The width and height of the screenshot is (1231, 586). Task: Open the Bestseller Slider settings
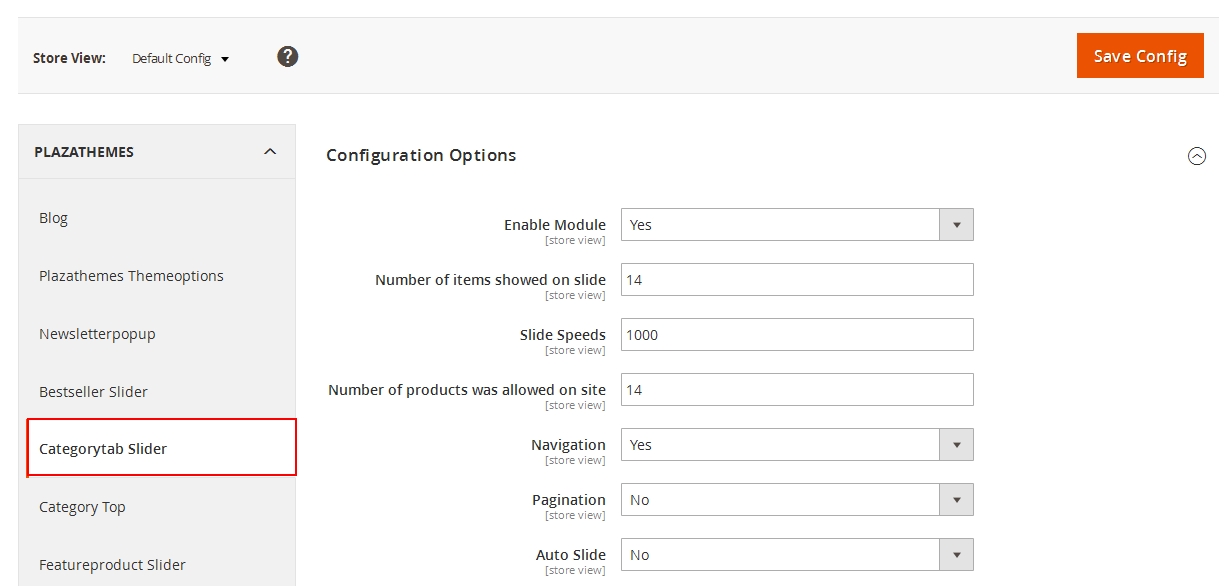[x=93, y=391]
